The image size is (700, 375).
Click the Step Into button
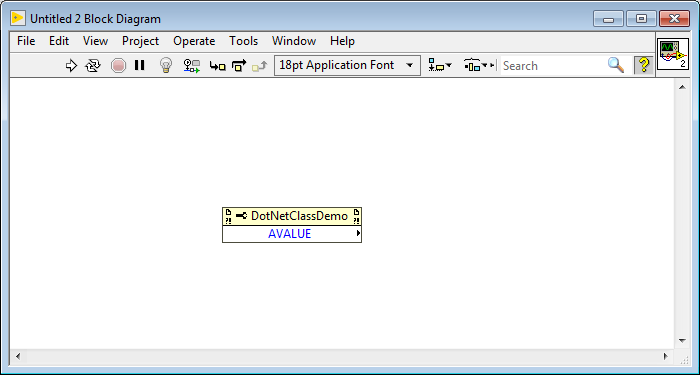(217, 67)
